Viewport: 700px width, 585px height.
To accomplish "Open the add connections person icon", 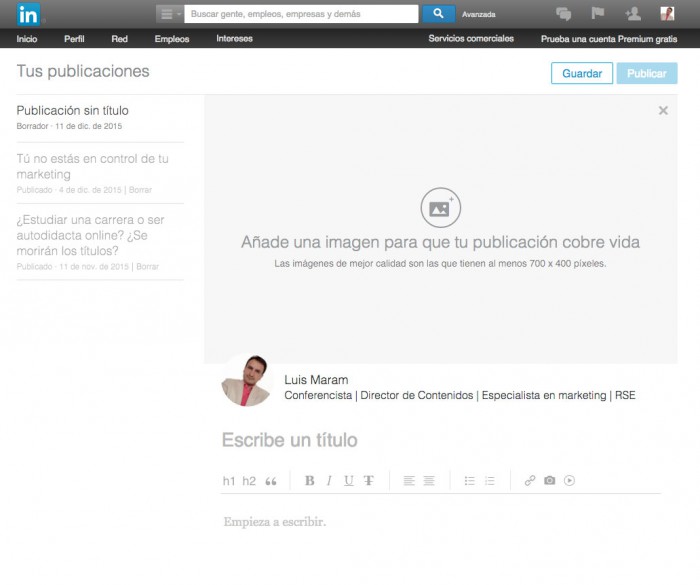I will tap(633, 13).
